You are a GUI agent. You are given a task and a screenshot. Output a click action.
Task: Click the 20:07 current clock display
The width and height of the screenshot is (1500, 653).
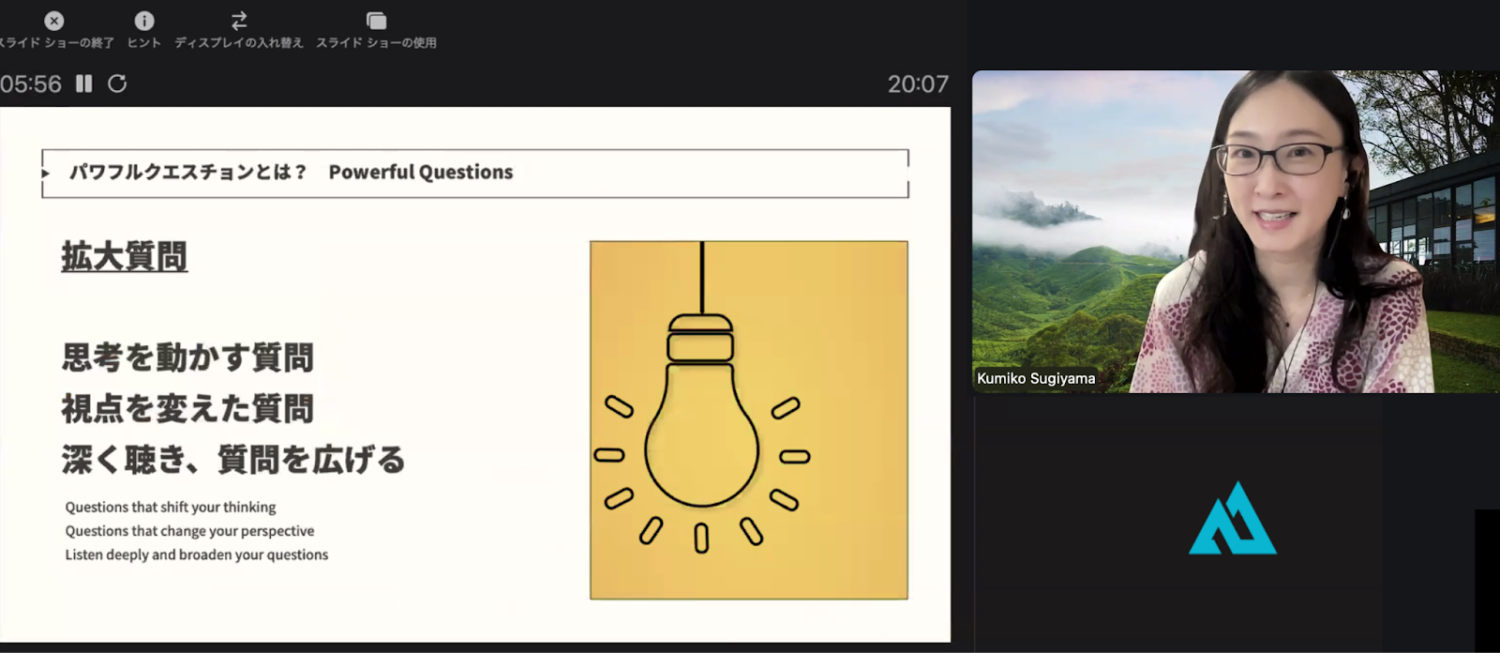[917, 84]
